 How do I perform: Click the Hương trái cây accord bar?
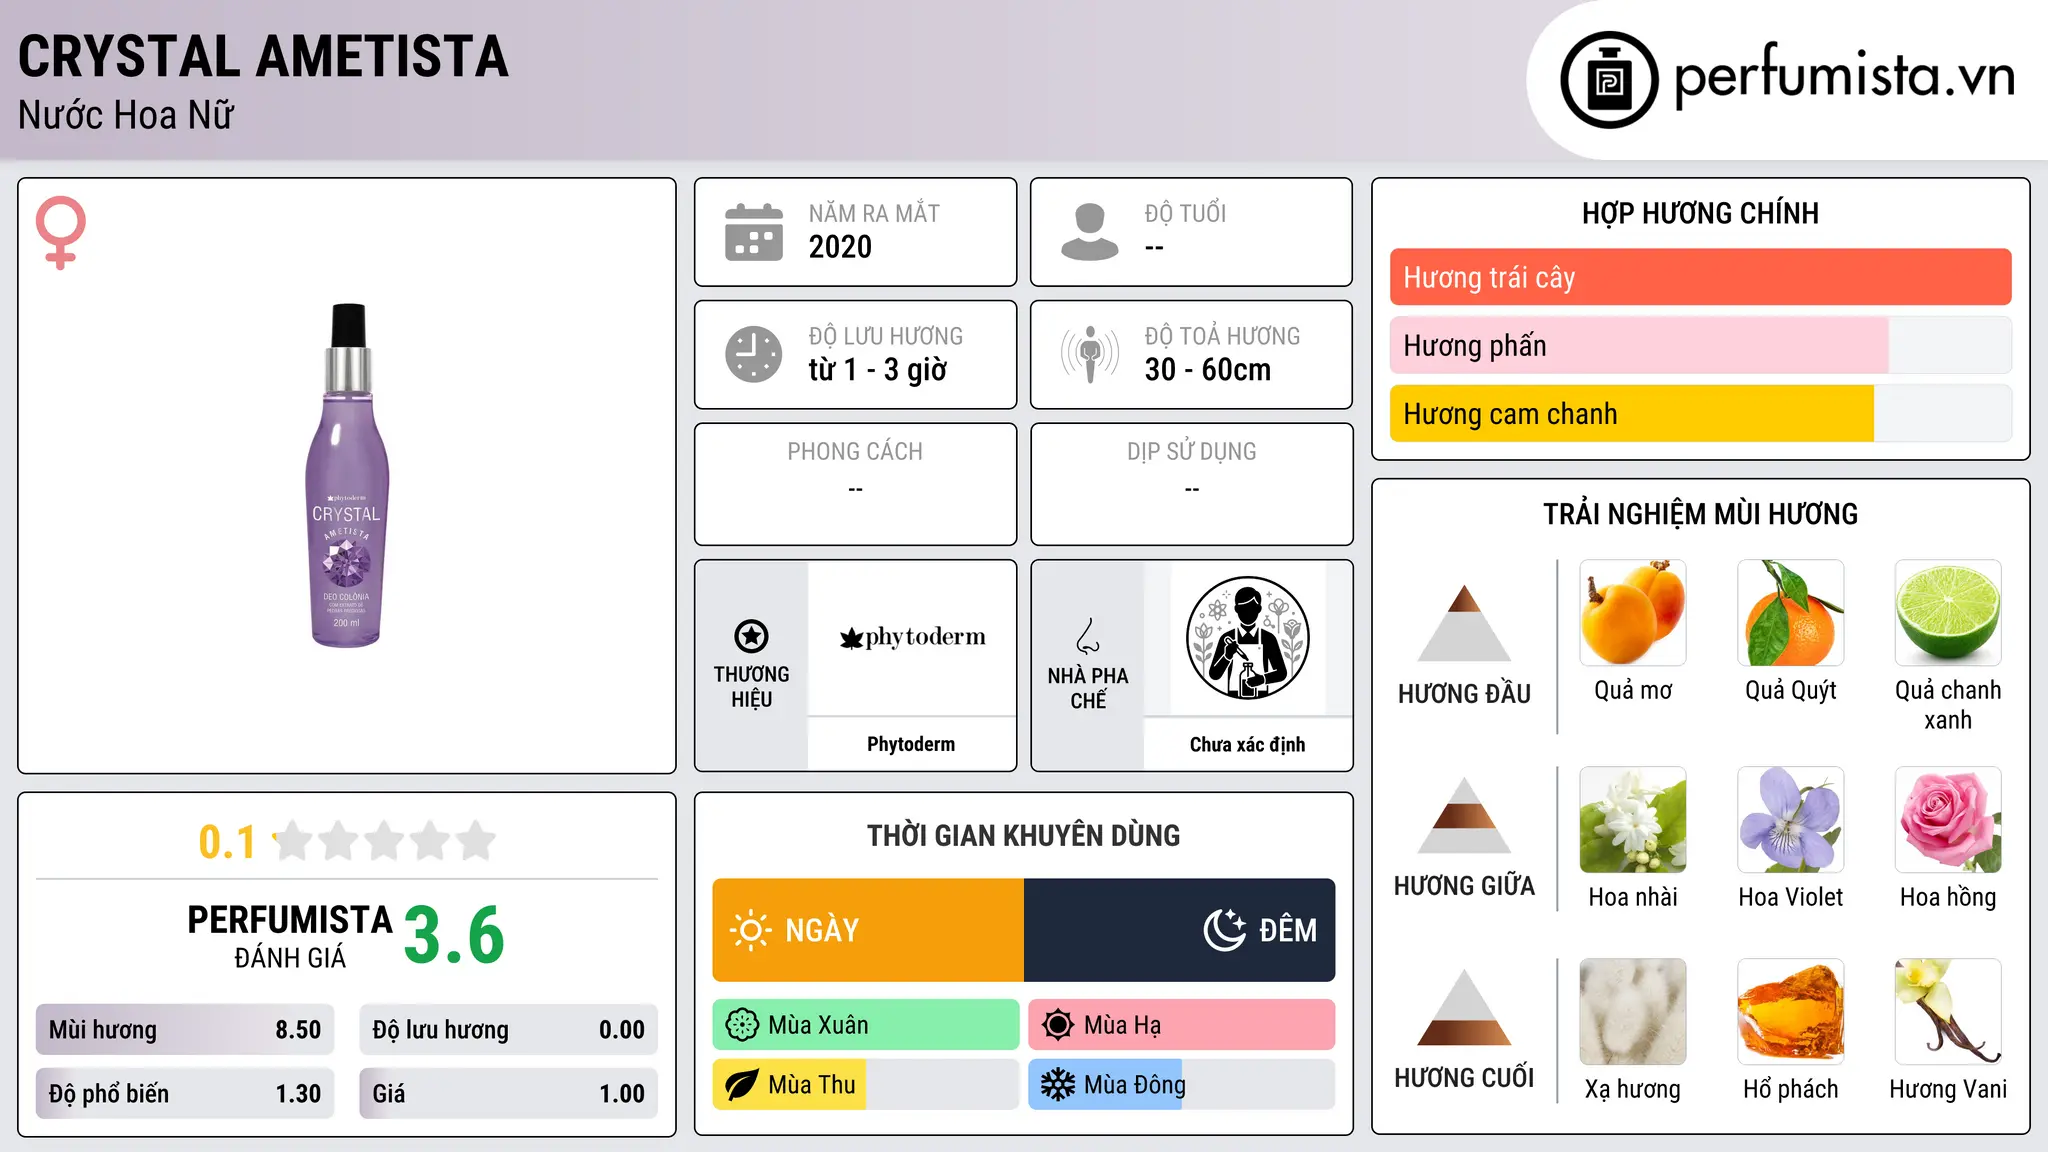[x=1700, y=277]
